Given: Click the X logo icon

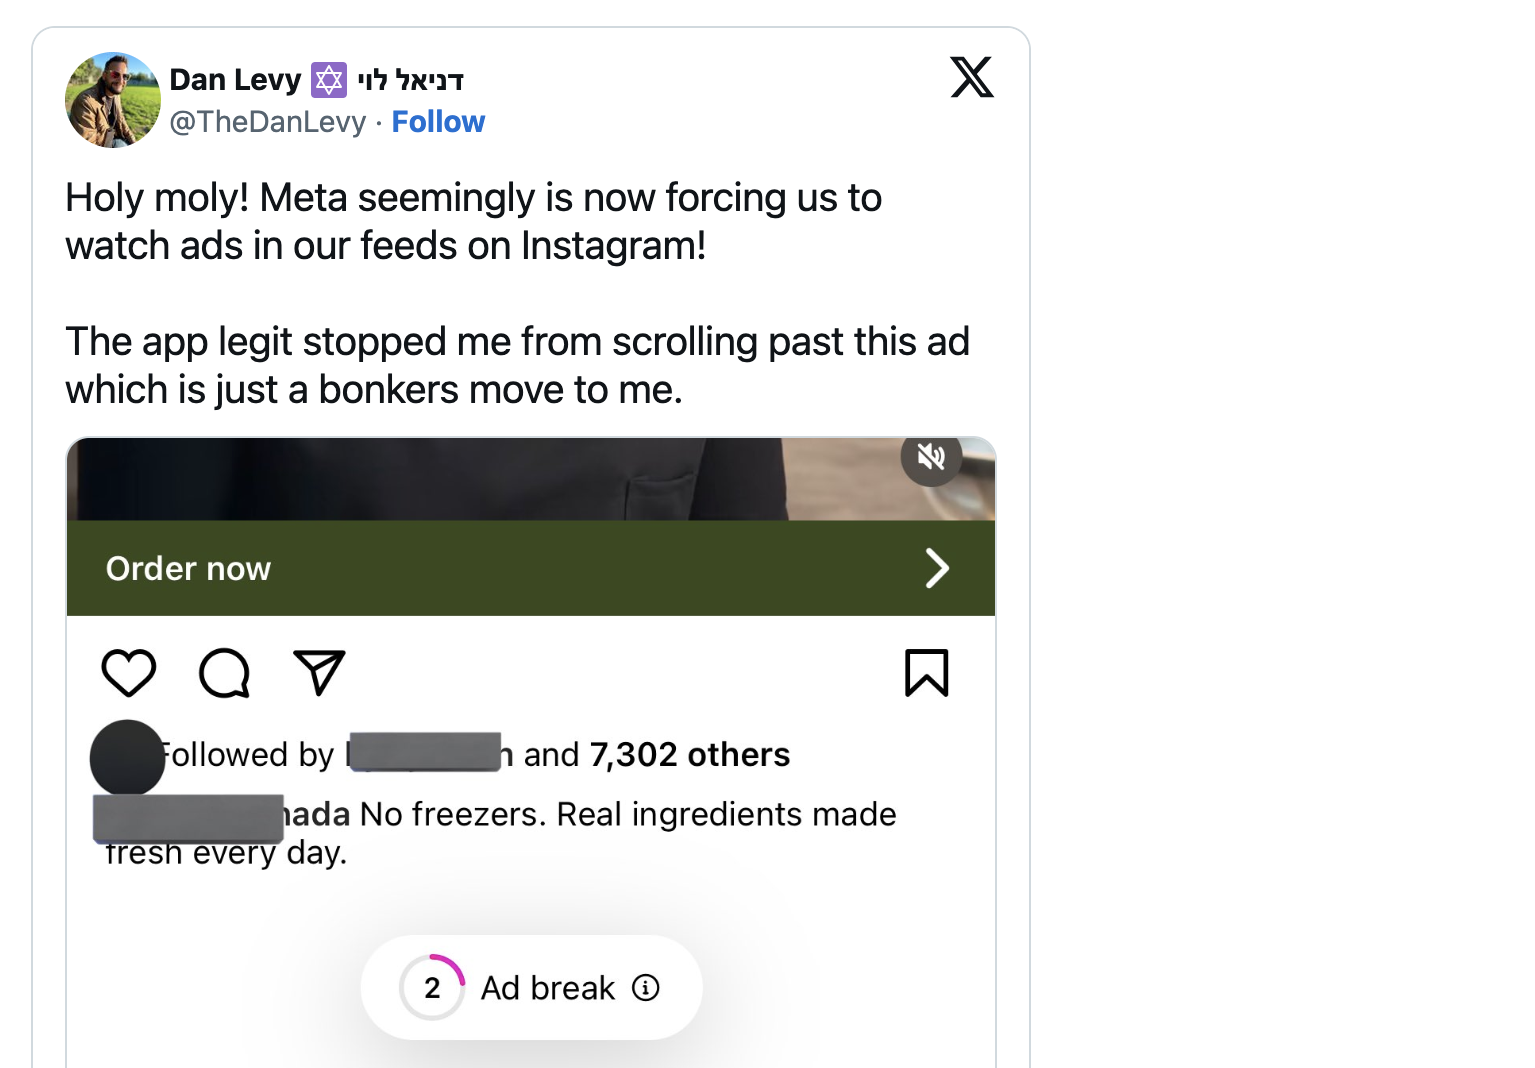Looking at the screenshot, I should tap(971, 77).
